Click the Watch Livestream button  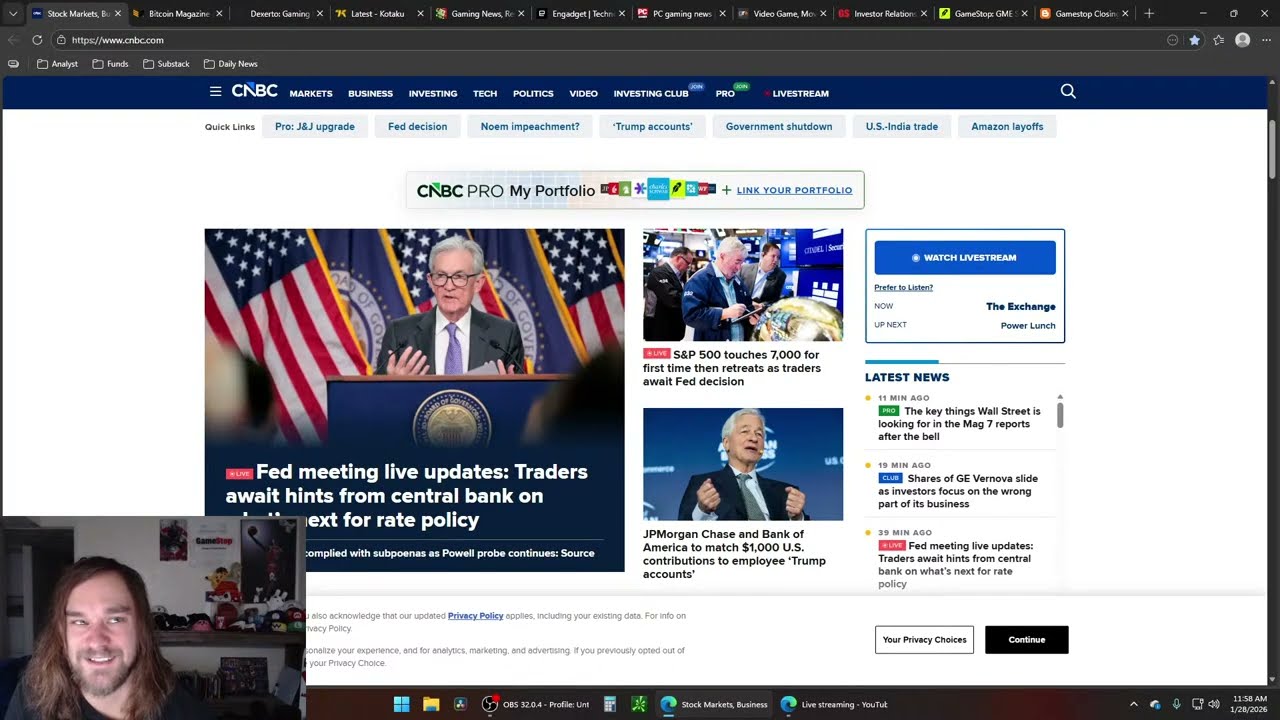click(965, 257)
